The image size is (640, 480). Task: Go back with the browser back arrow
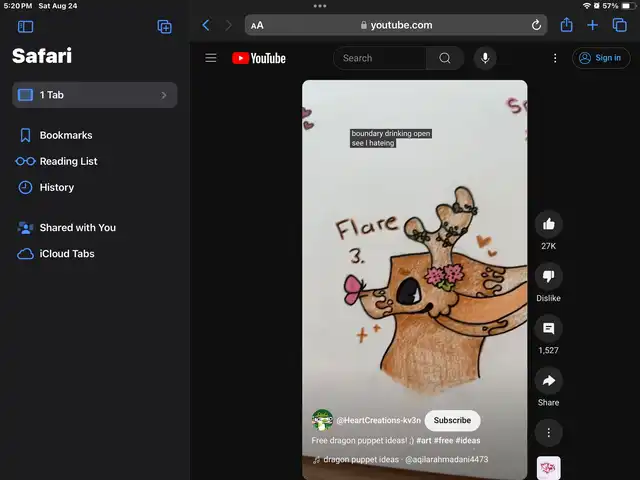[206, 25]
